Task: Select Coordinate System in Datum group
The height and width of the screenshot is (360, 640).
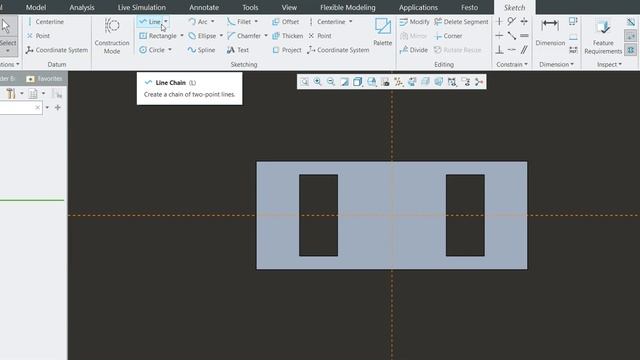Action: tap(57, 50)
